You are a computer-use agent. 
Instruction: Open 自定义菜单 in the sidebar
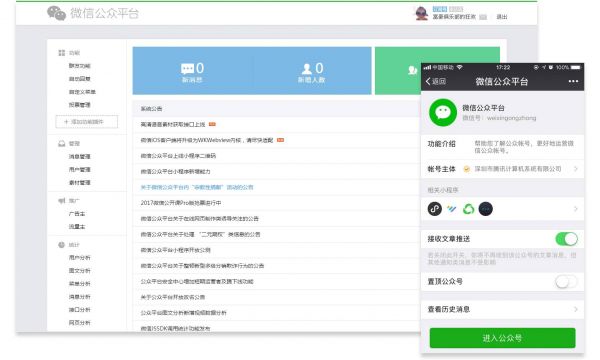coord(82,92)
